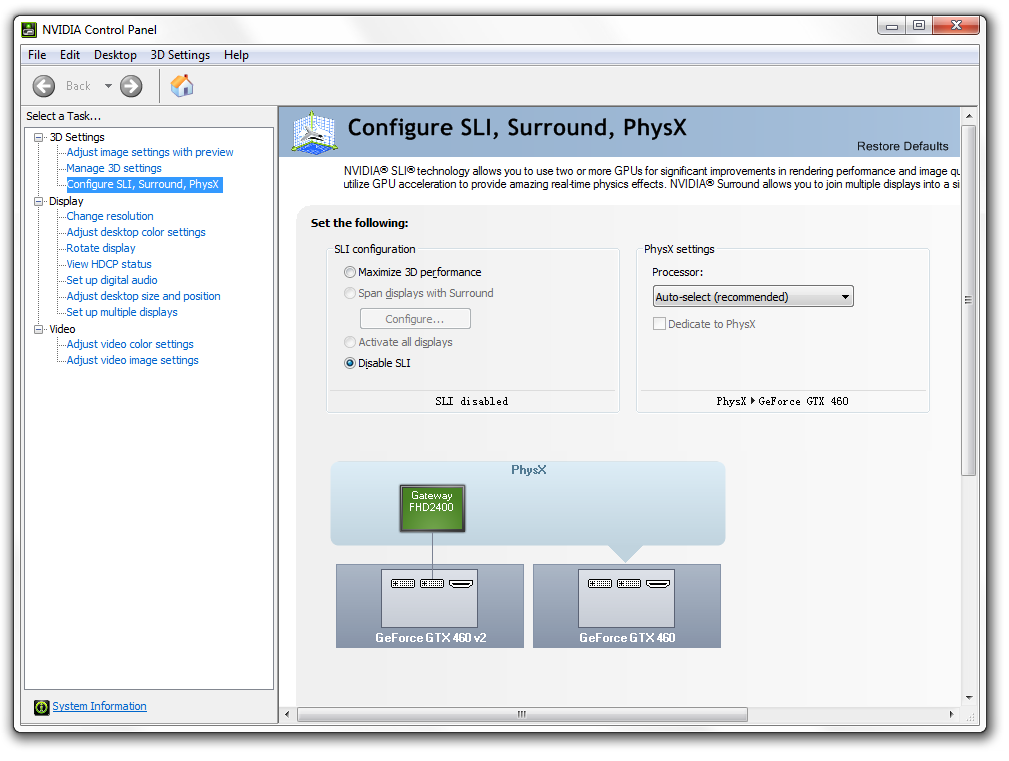Click the Back arrow button

point(44,86)
